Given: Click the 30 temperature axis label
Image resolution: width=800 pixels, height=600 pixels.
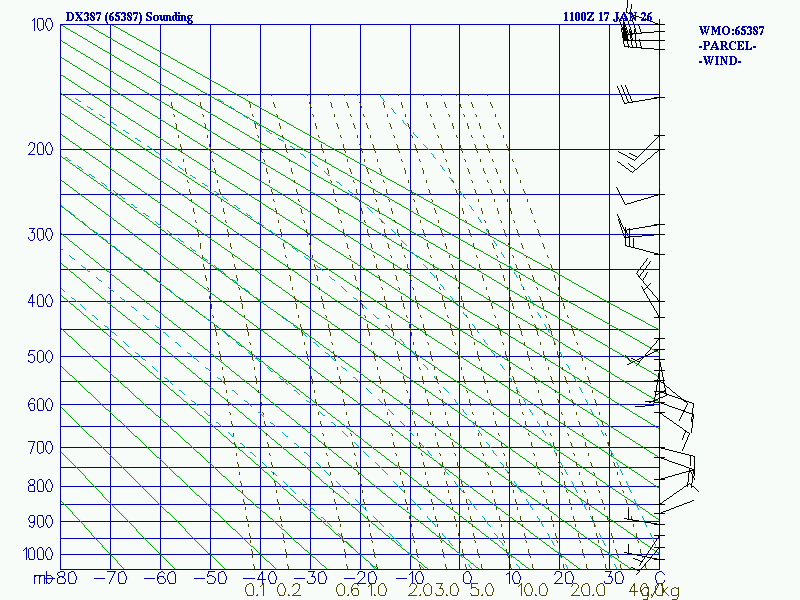Looking at the screenshot, I should coord(614,578).
